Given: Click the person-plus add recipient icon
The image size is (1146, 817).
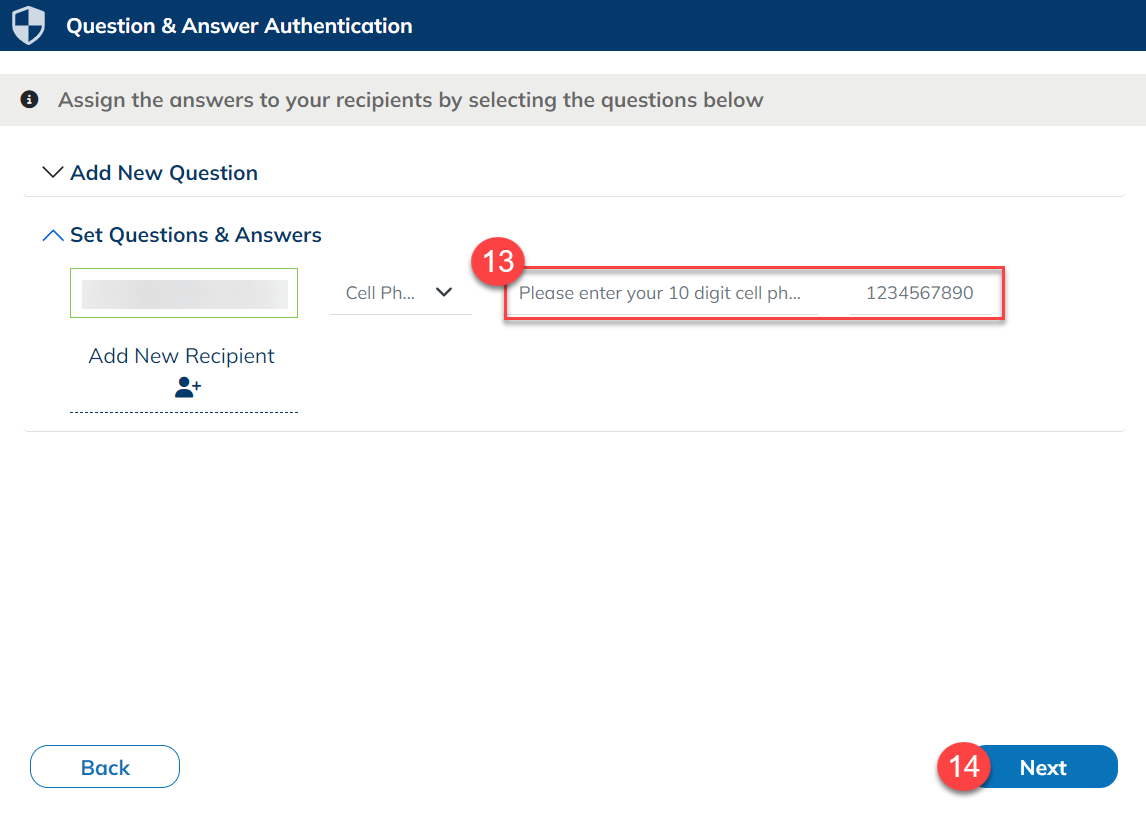Looking at the screenshot, I should click(186, 388).
